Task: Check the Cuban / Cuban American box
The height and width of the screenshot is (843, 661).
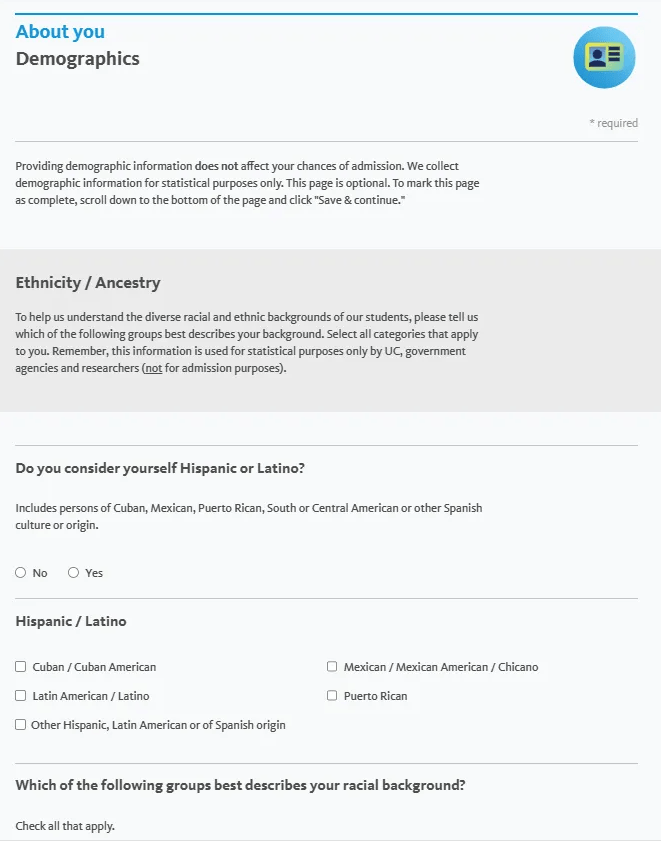Action: coord(20,667)
